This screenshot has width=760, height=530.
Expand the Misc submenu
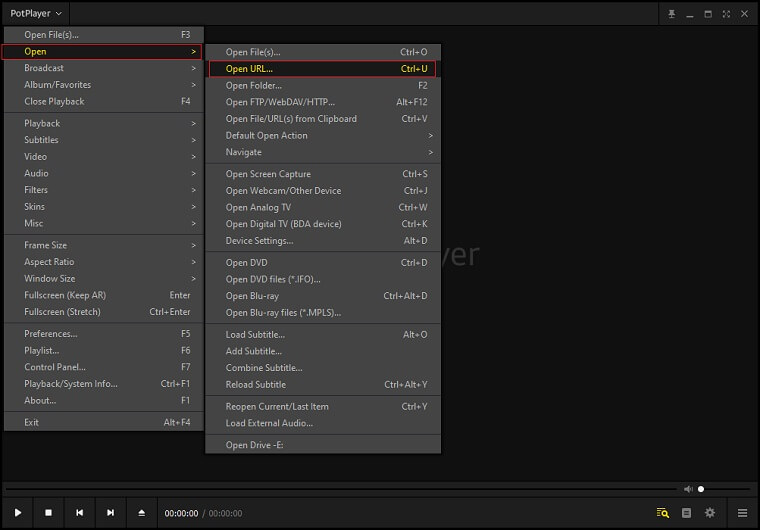104,223
